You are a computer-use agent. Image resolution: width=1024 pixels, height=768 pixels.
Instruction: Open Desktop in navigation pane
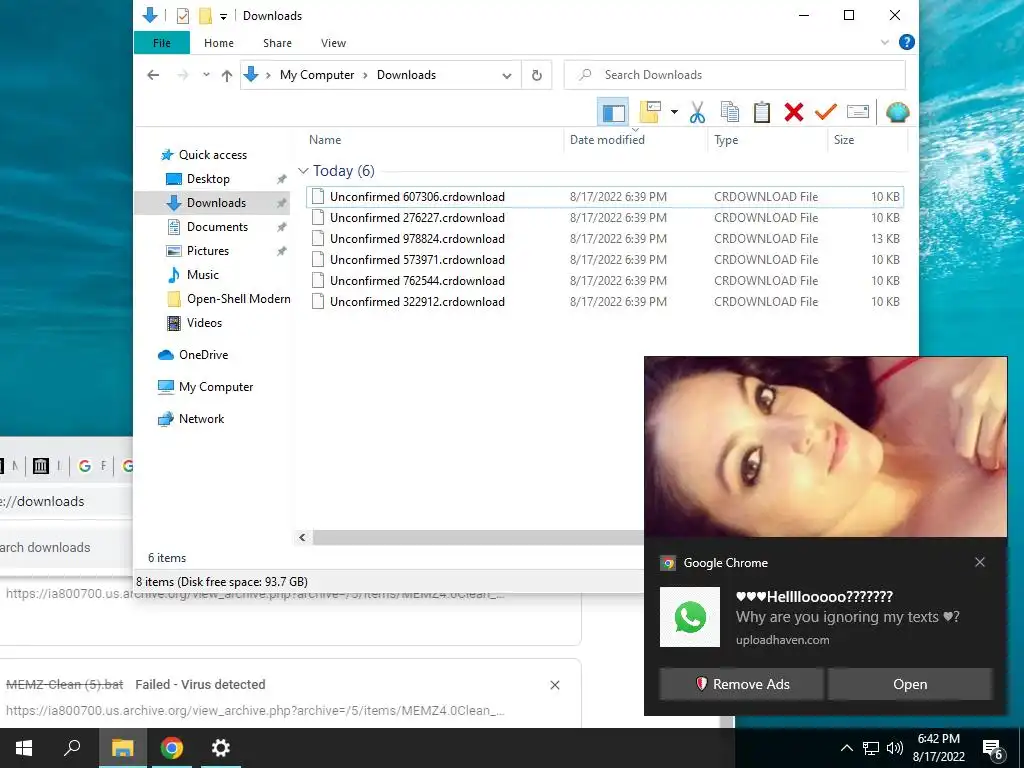[208, 178]
